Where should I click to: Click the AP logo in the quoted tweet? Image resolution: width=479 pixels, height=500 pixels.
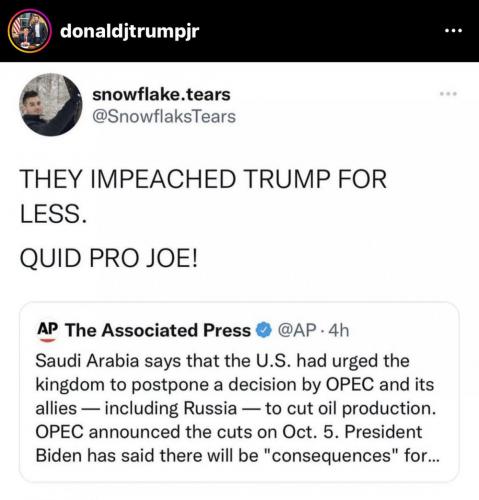pos(48,331)
